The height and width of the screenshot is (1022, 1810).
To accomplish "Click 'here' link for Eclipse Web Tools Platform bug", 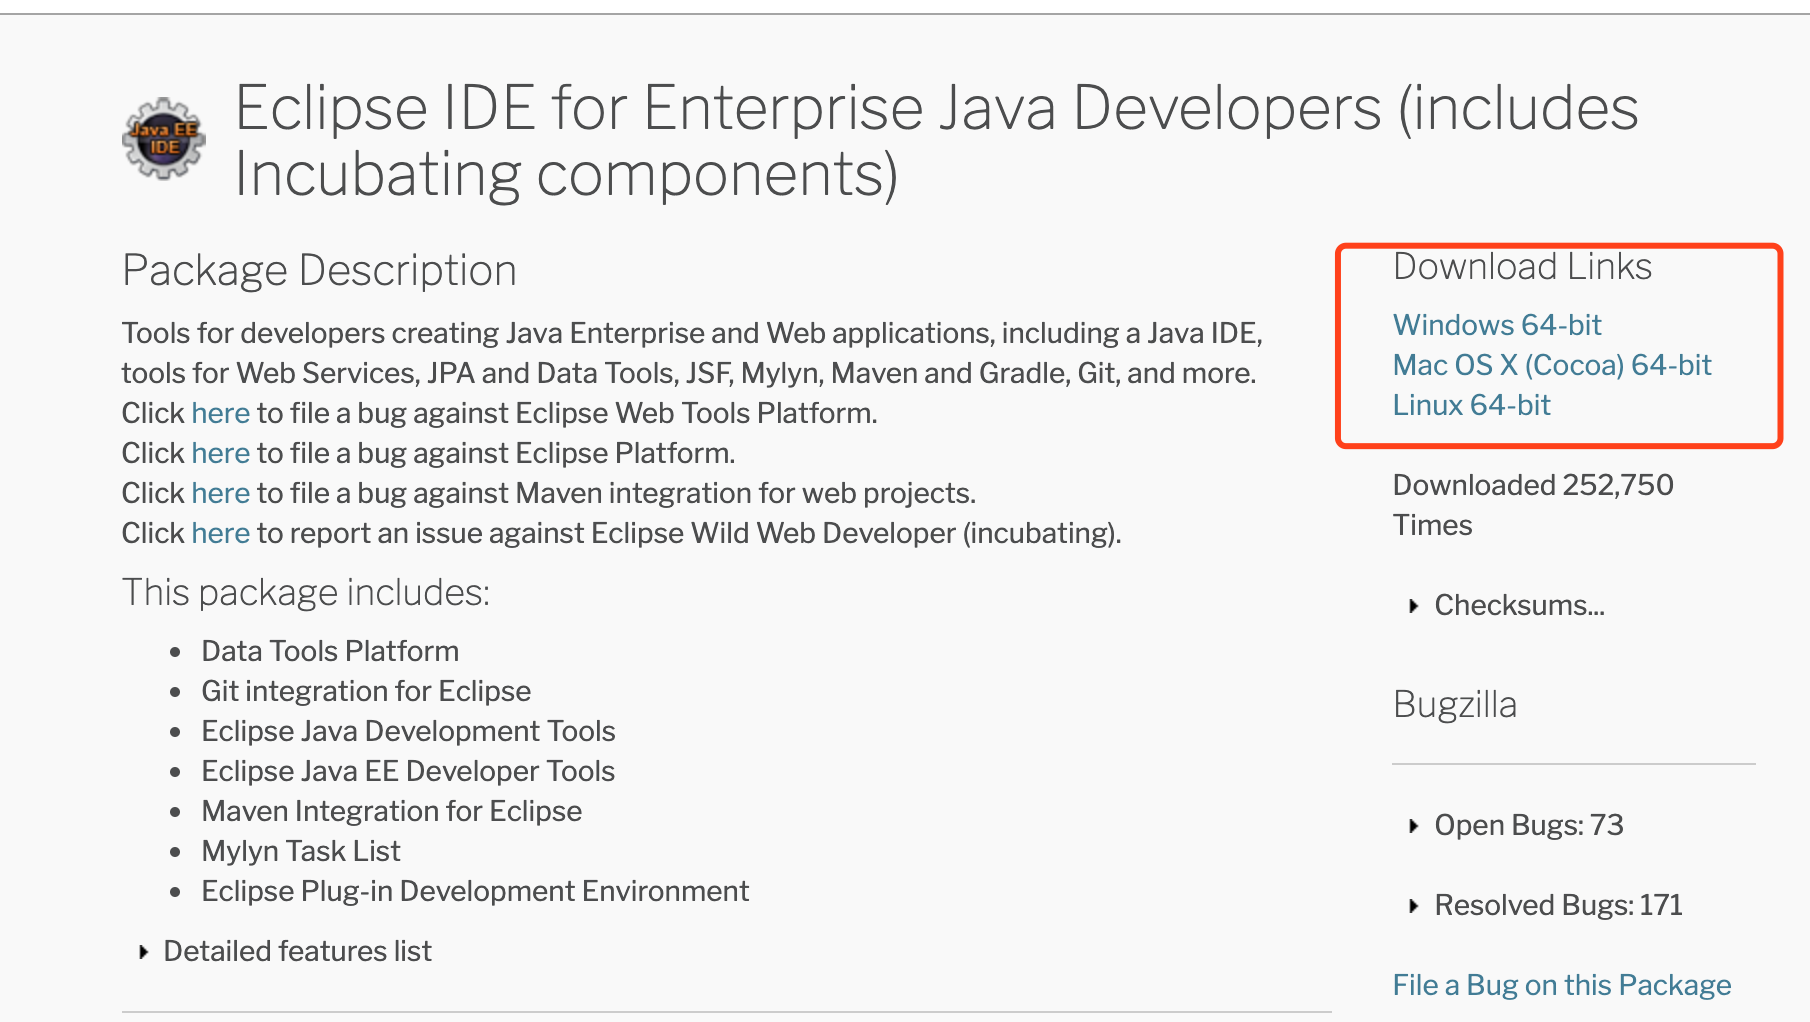I will point(221,413).
